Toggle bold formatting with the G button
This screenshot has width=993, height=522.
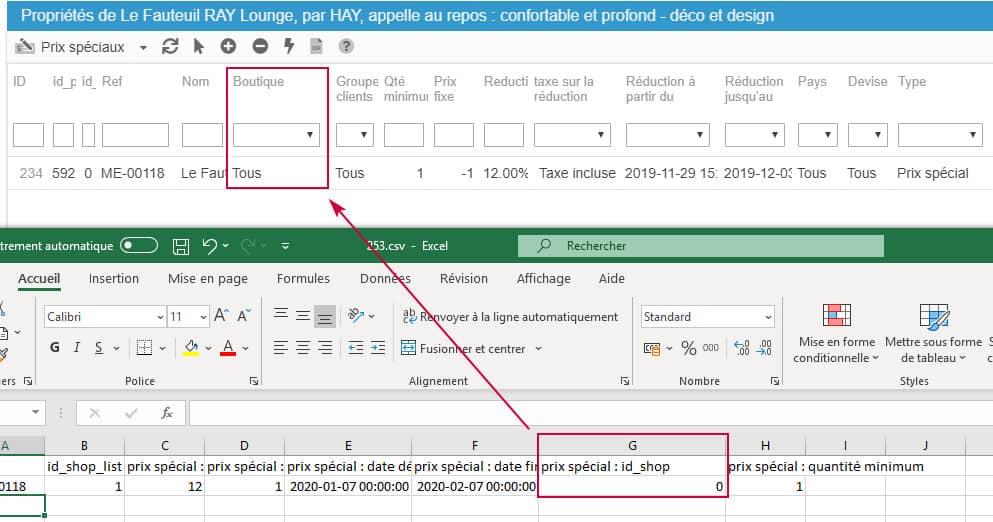click(54, 348)
